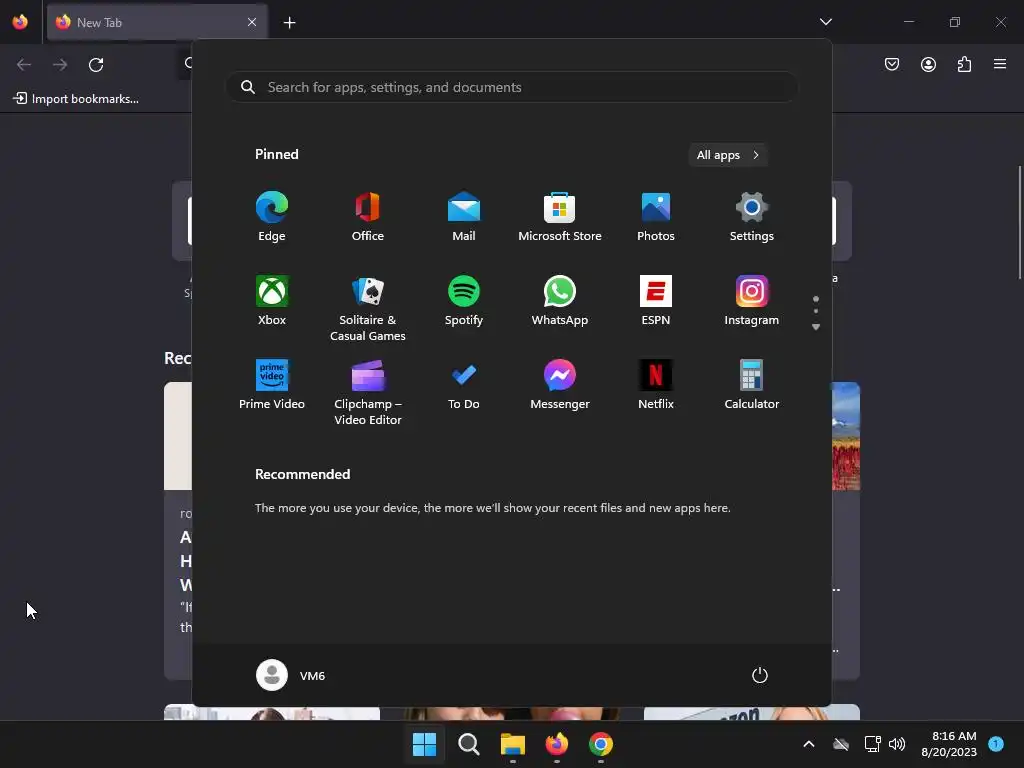
Task: Open the list all tabs dropdown in Firefox
Action: [825, 22]
